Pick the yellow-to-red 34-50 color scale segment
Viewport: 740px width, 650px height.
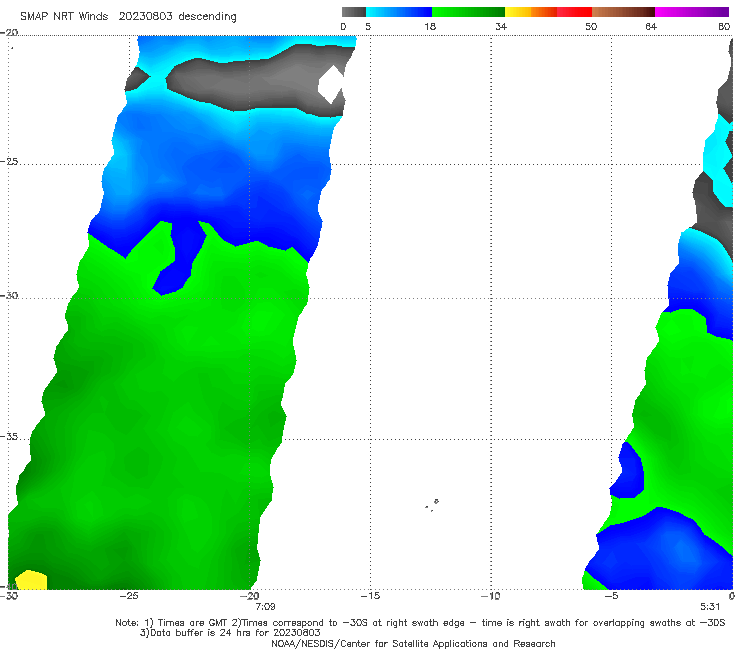[x=548, y=12]
